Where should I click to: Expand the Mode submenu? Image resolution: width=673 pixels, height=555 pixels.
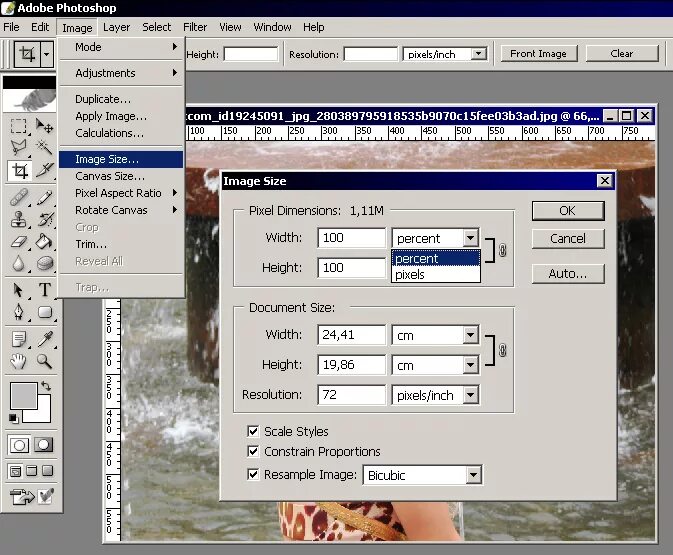pyautogui.click(x=121, y=47)
